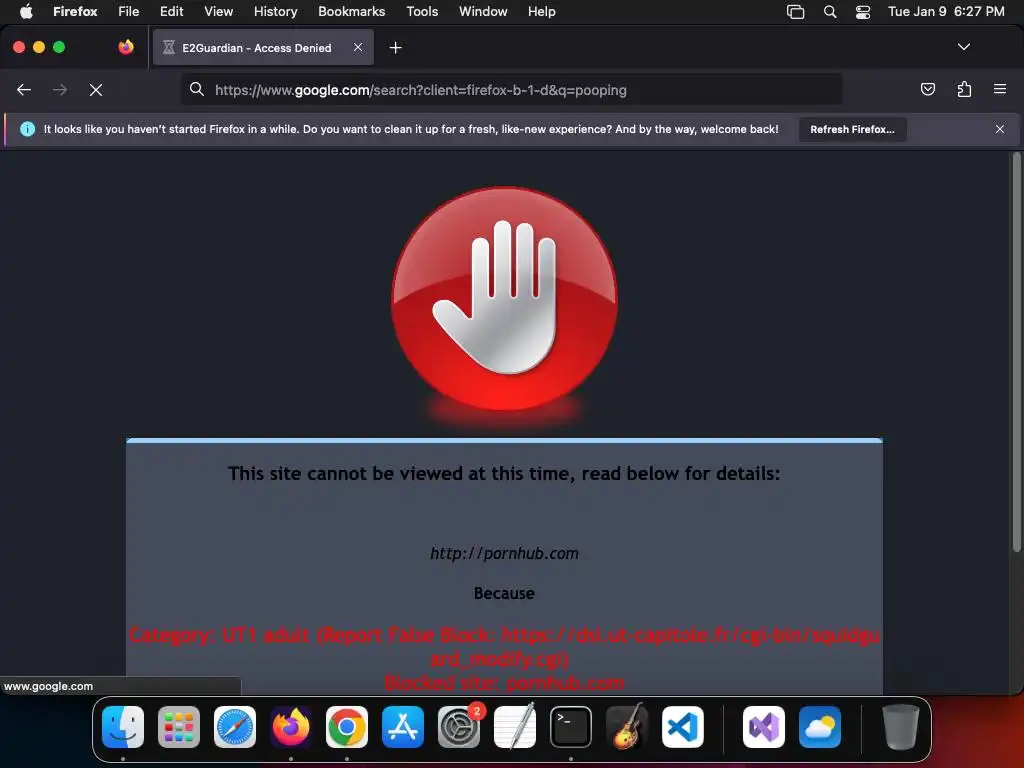
Task: Select the E2Guardian - Access Denied tab
Action: 263,47
